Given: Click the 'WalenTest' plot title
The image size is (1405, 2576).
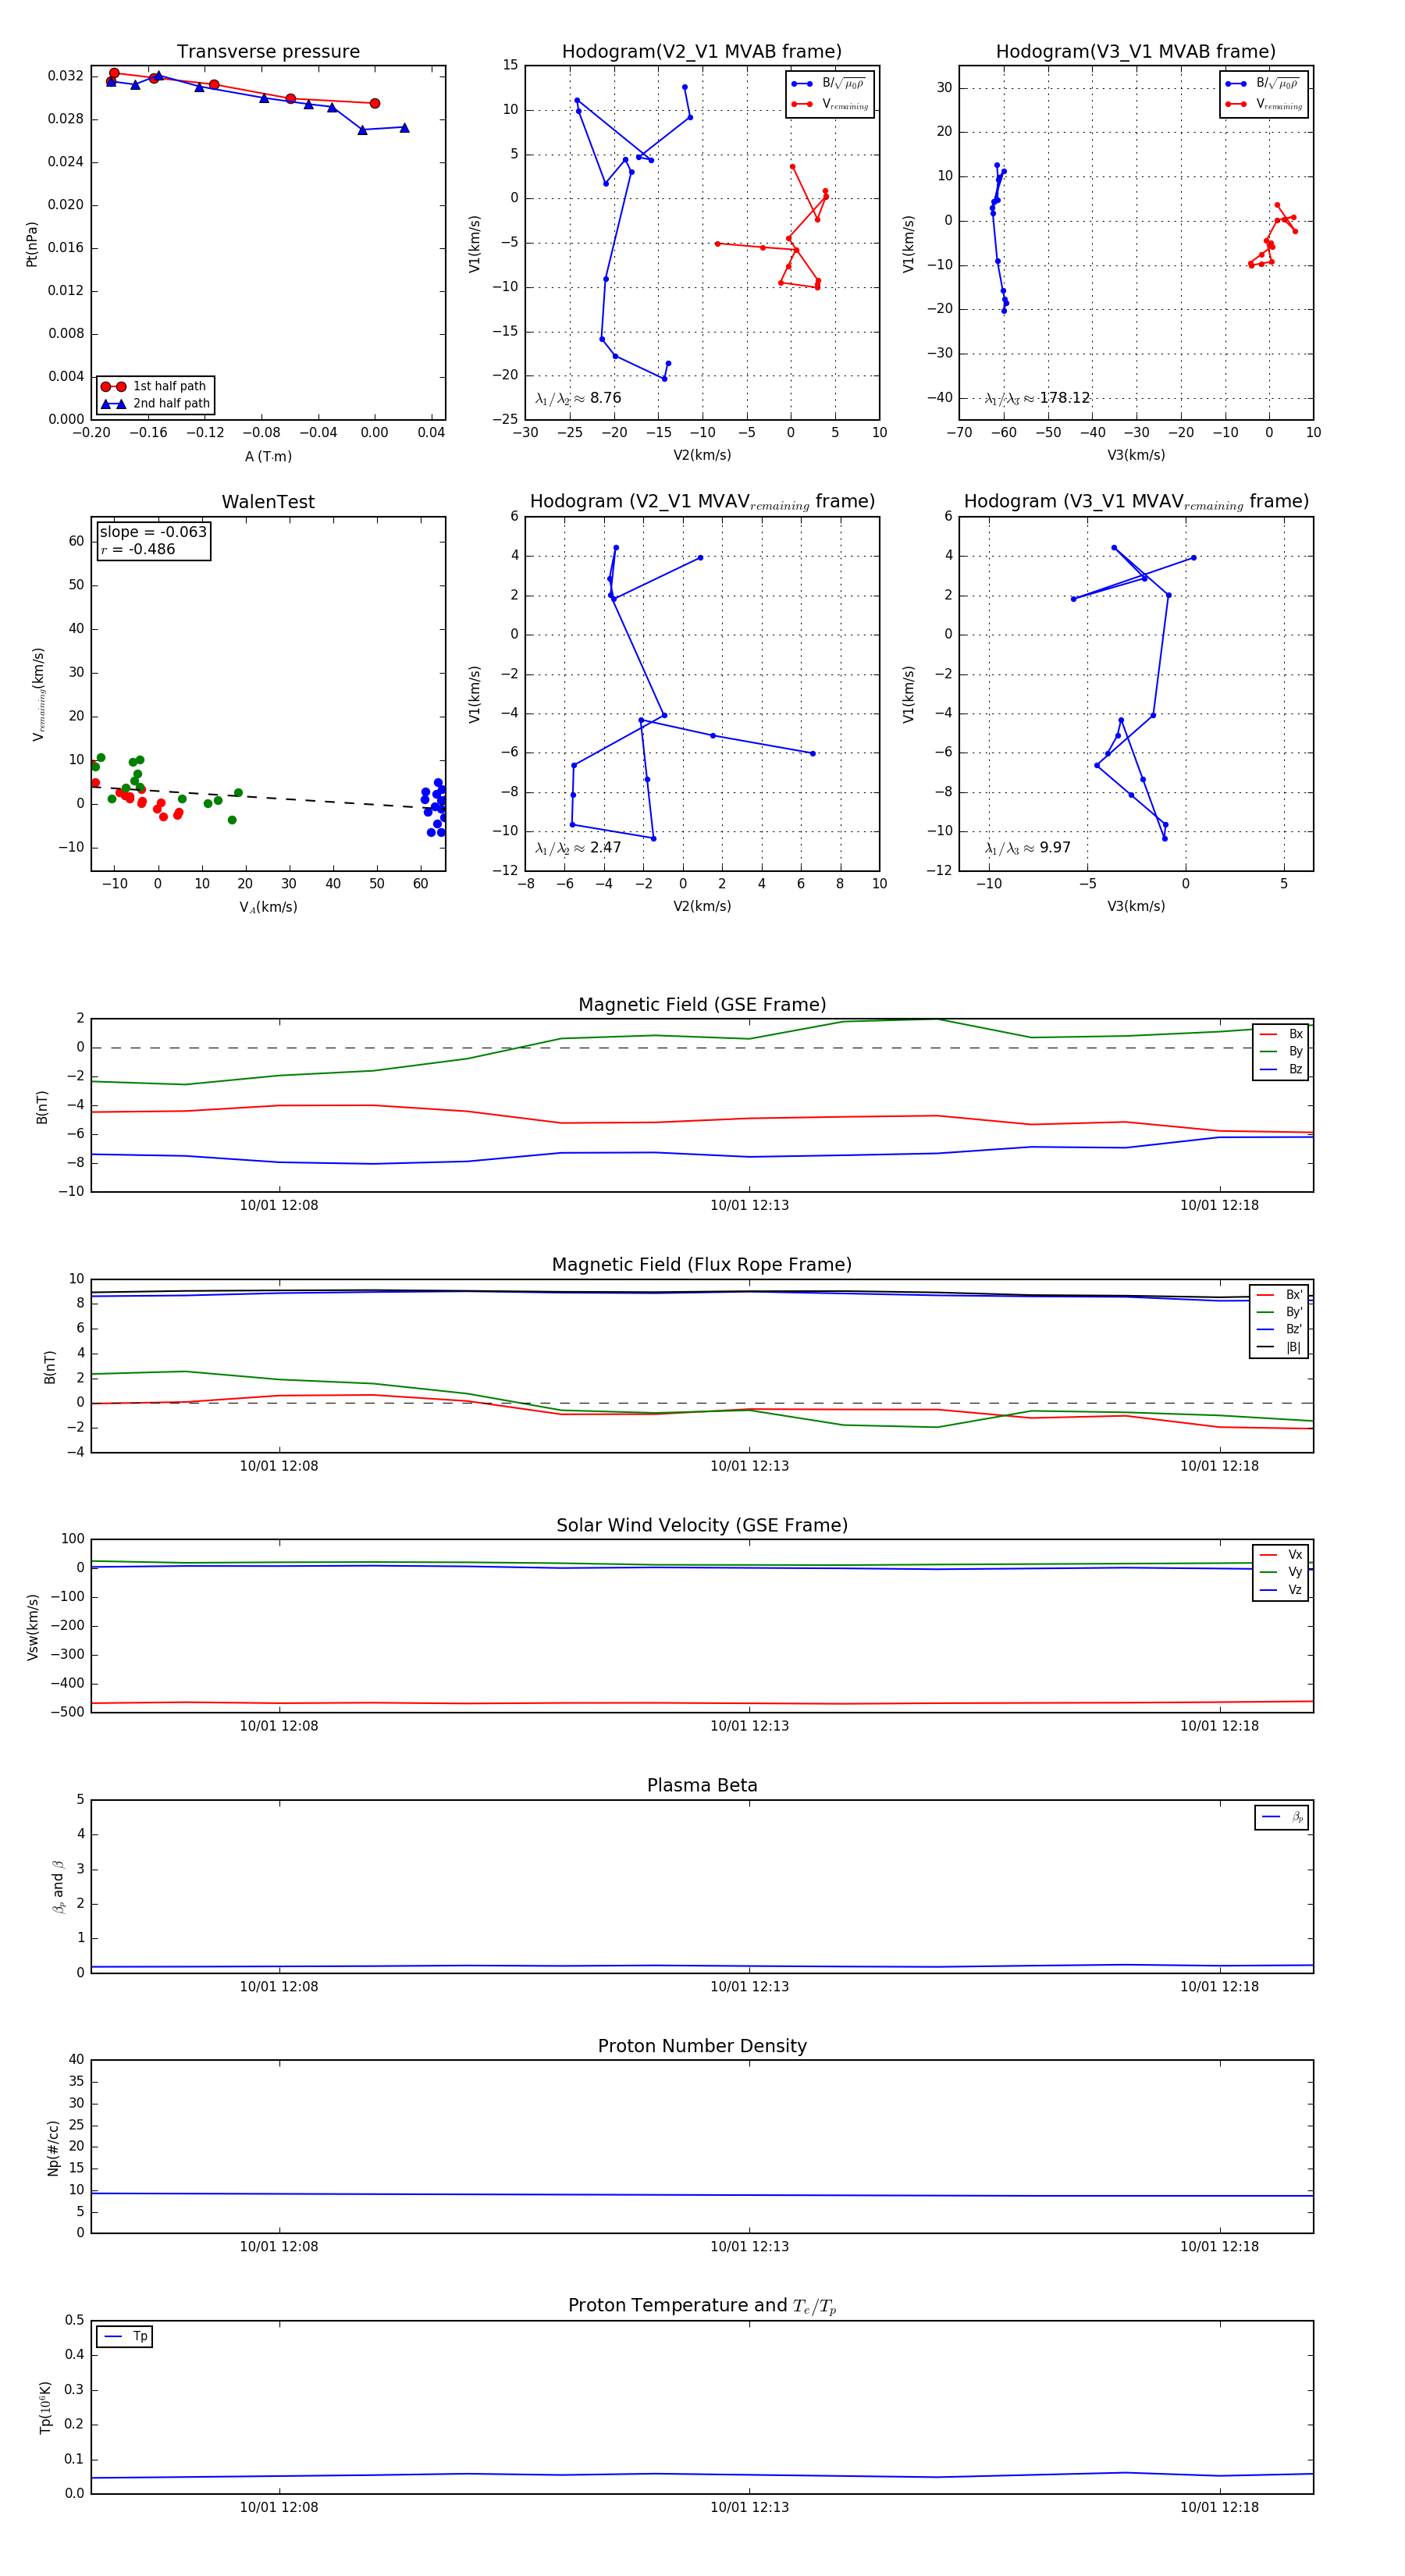Looking at the screenshot, I should click(268, 502).
